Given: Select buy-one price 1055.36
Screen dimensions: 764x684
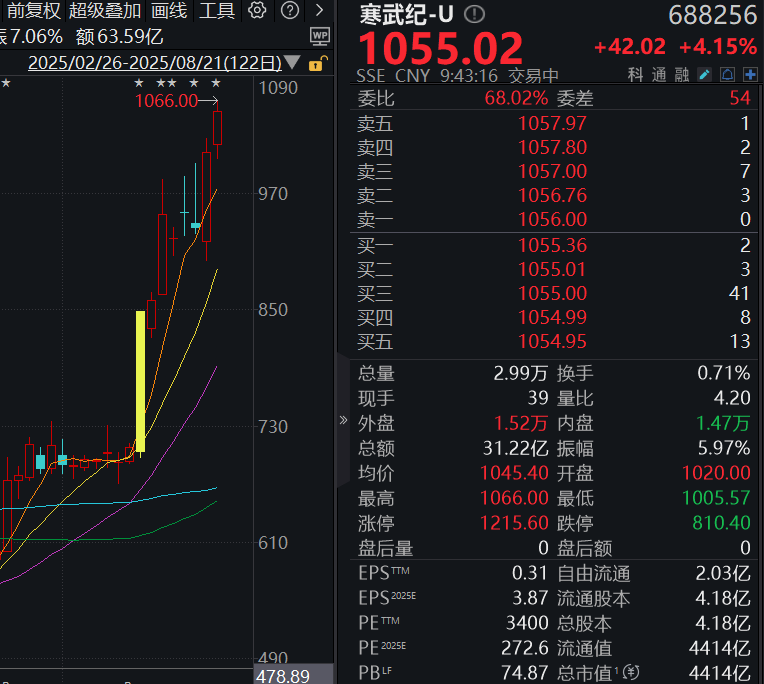Looking at the screenshot, I should point(552,246).
